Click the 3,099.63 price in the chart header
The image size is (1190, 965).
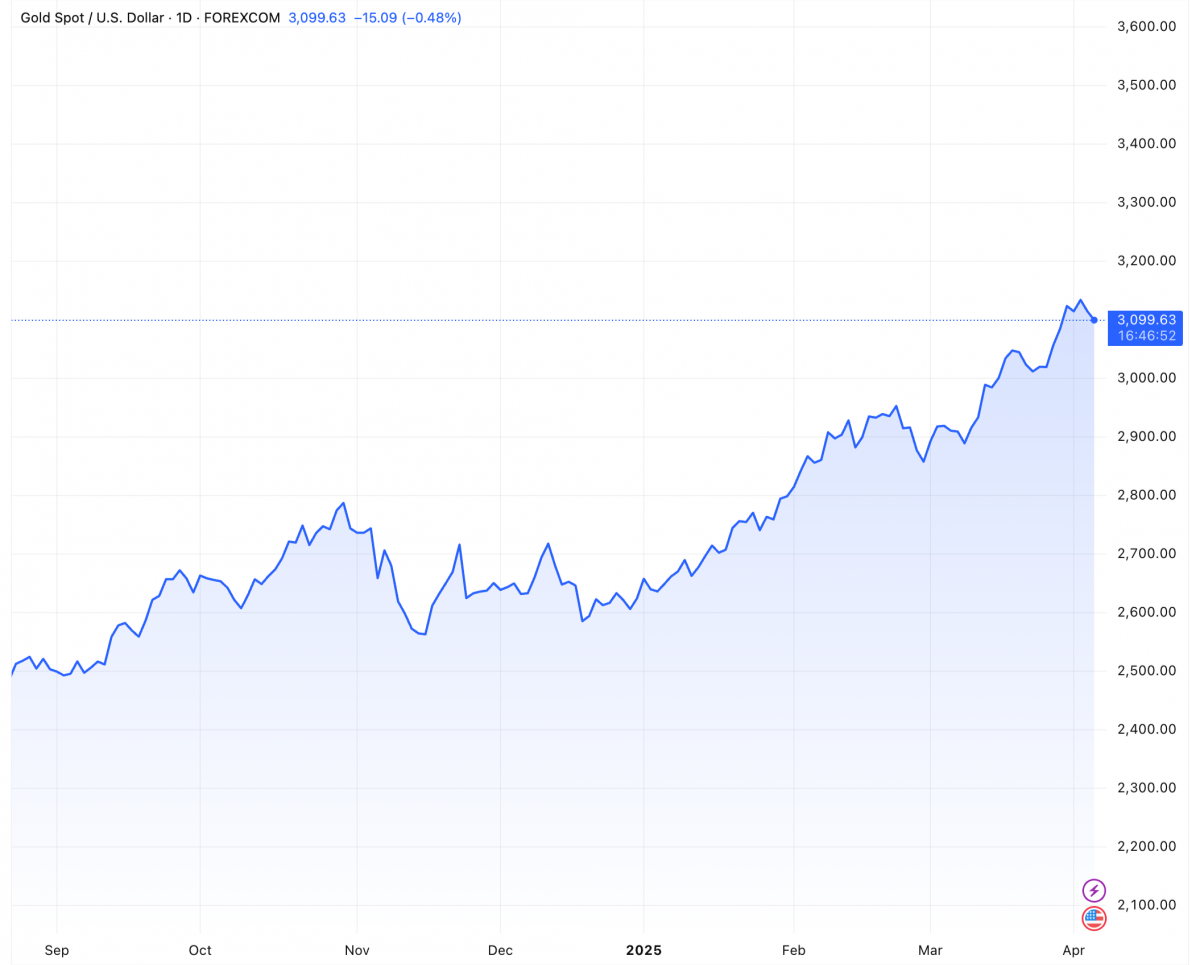point(316,18)
